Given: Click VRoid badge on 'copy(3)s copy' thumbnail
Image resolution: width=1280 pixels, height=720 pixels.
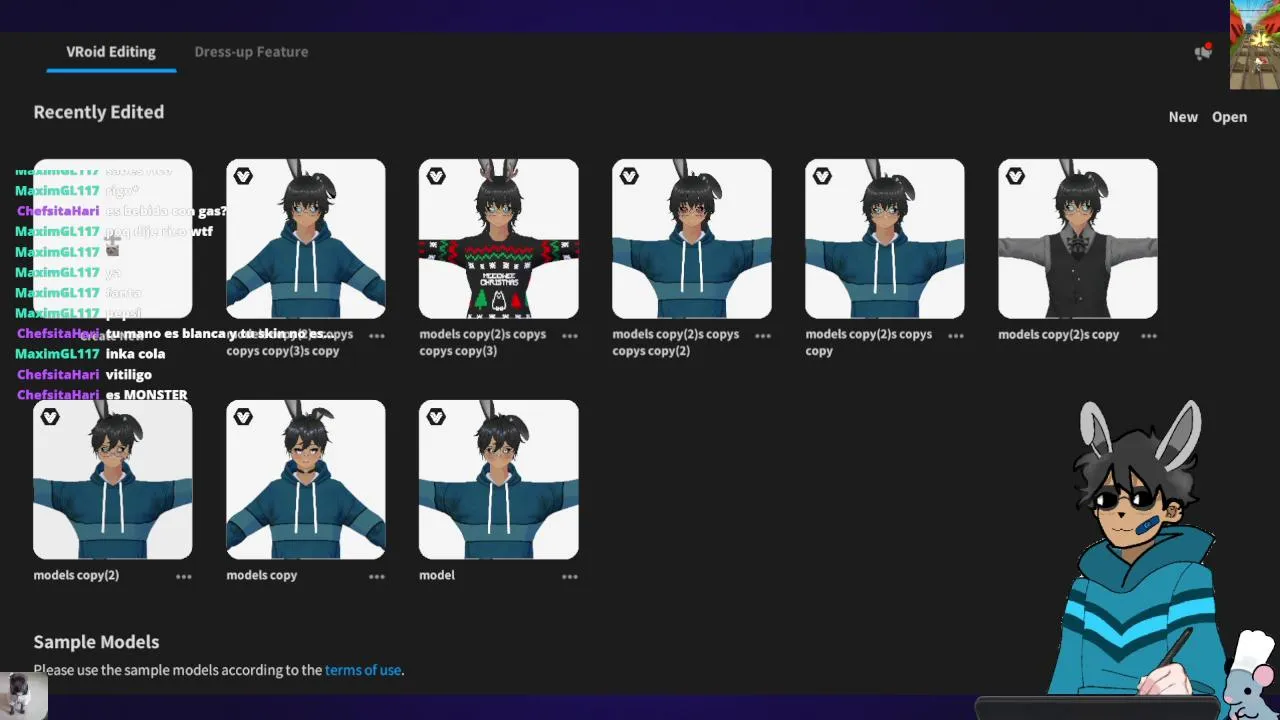Looking at the screenshot, I should click(x=243, y=176).
